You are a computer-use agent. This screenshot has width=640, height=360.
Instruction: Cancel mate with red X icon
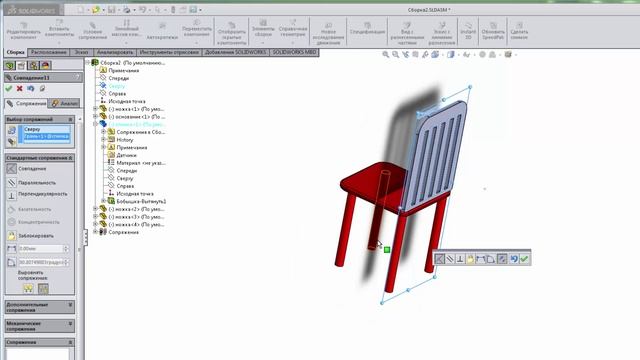coord(20,89)
